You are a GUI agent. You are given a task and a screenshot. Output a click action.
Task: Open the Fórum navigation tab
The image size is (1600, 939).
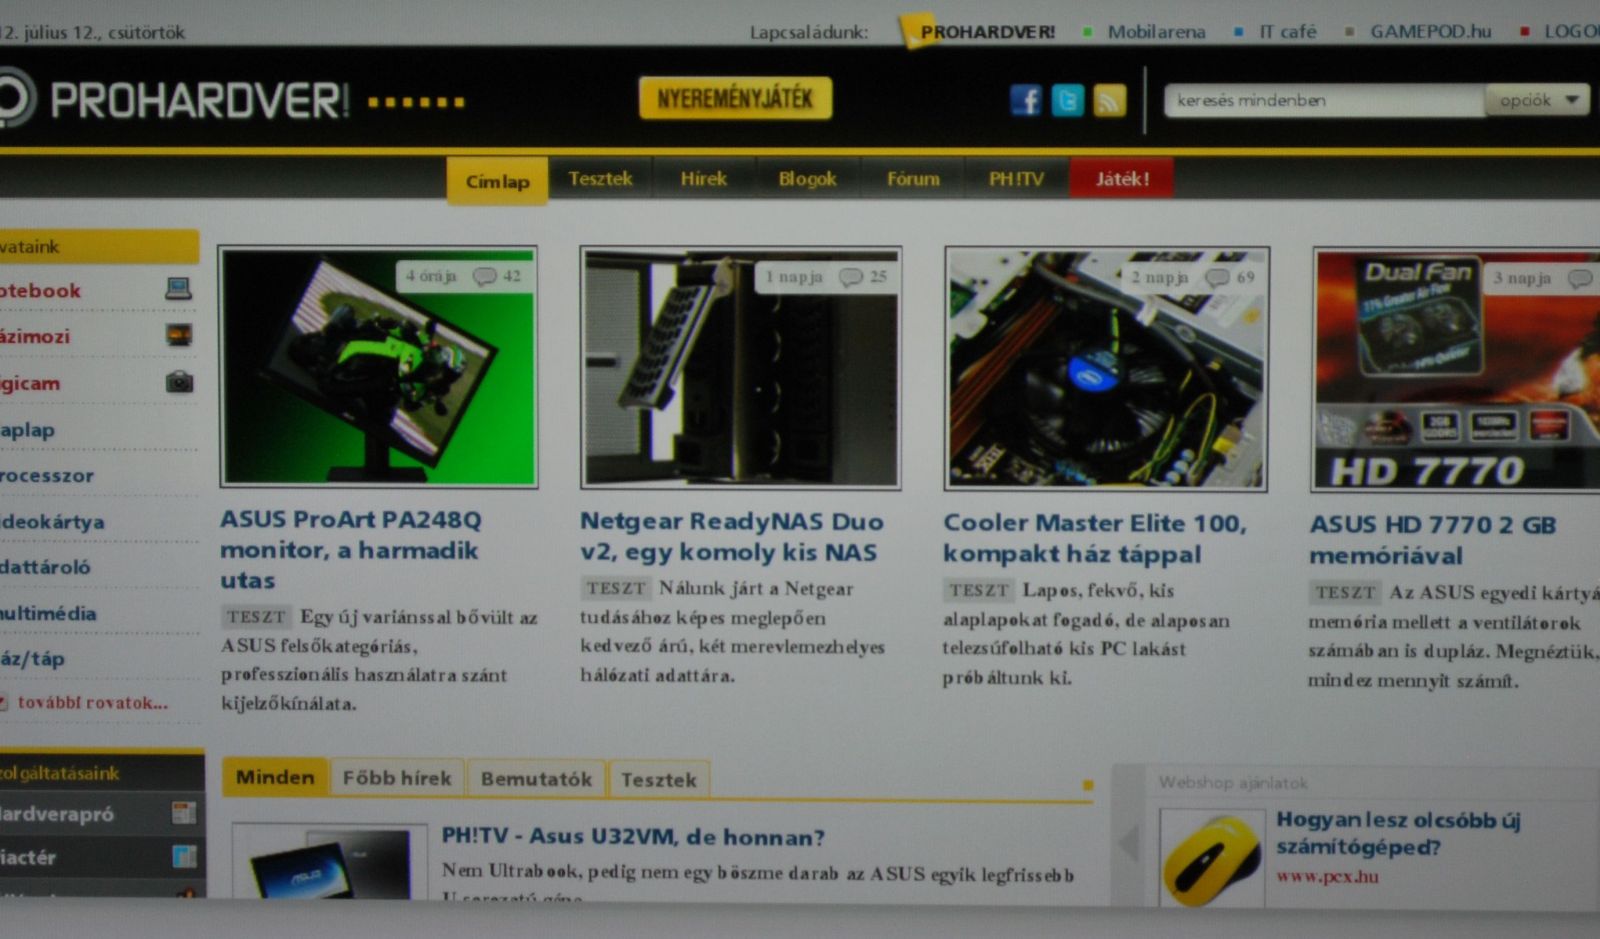(913, 179)
